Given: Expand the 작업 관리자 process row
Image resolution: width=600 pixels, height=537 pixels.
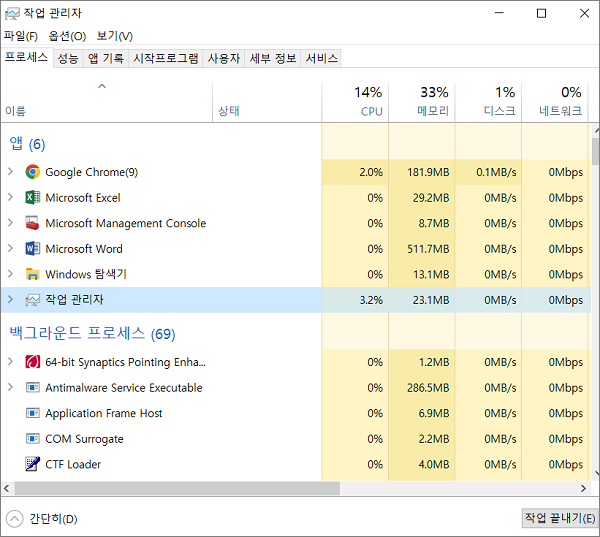Looking at the screenshot, I should coord(10,300).
